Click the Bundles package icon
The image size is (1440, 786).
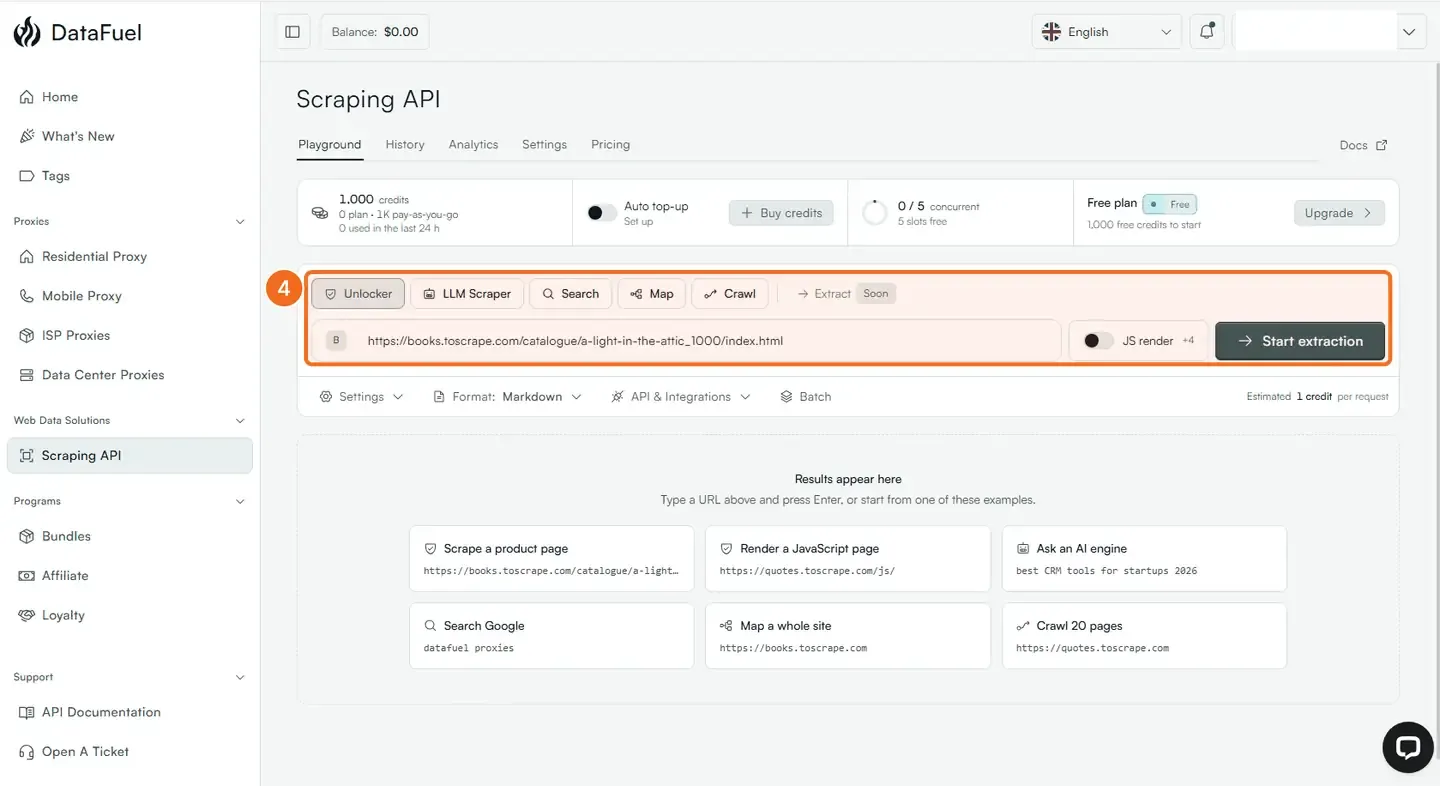(x=27, y=536)
